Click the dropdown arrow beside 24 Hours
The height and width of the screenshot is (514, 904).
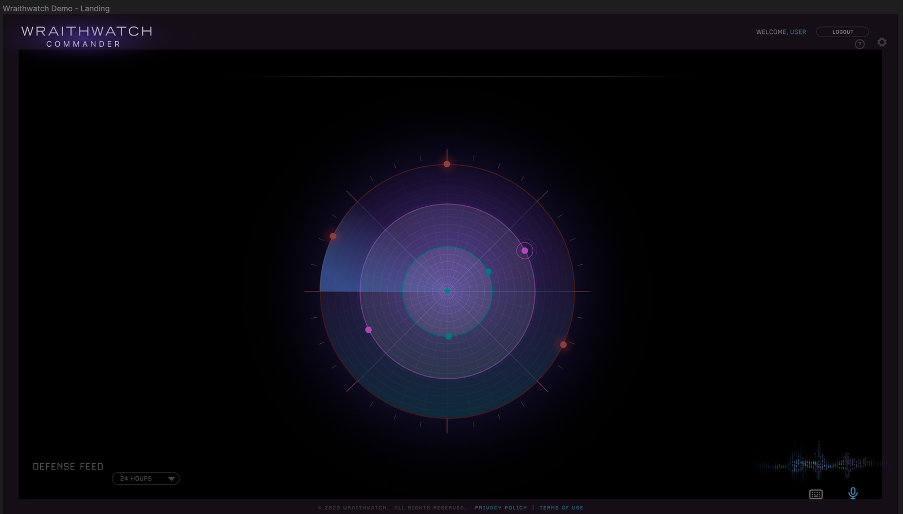click(x=171, y=479)
